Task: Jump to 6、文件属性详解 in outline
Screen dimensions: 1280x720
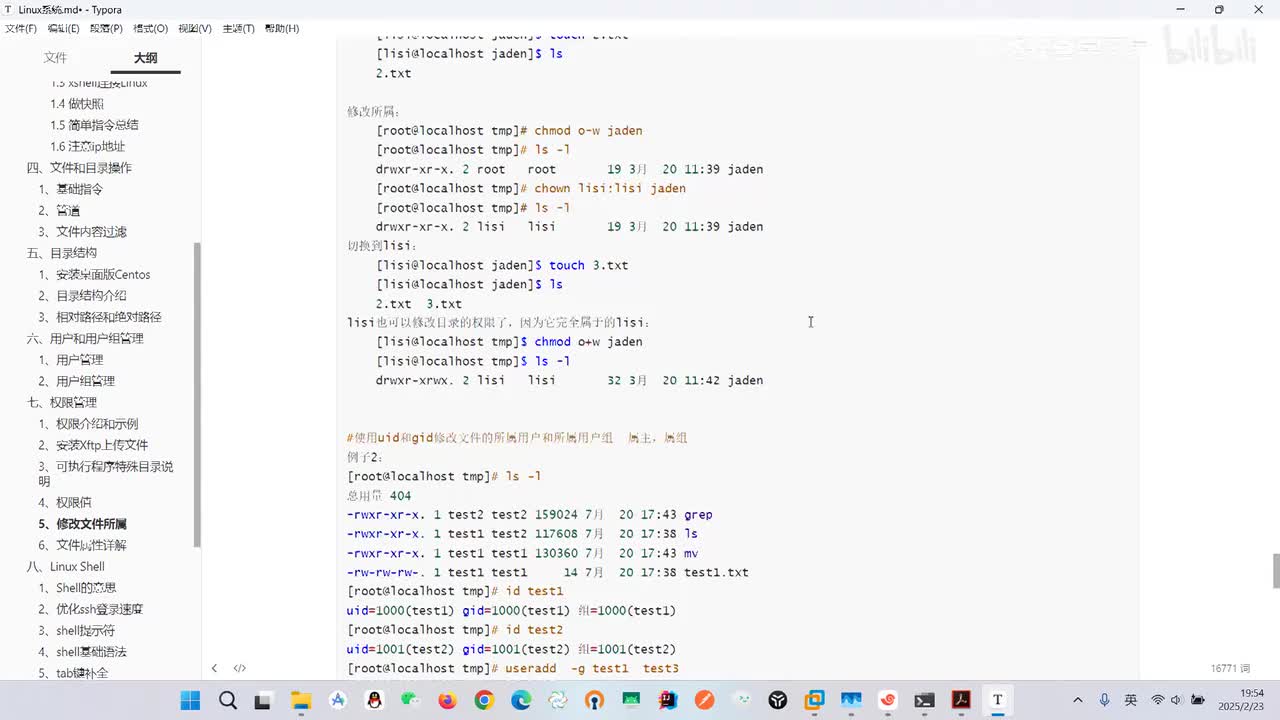Action: pos(83,545)
